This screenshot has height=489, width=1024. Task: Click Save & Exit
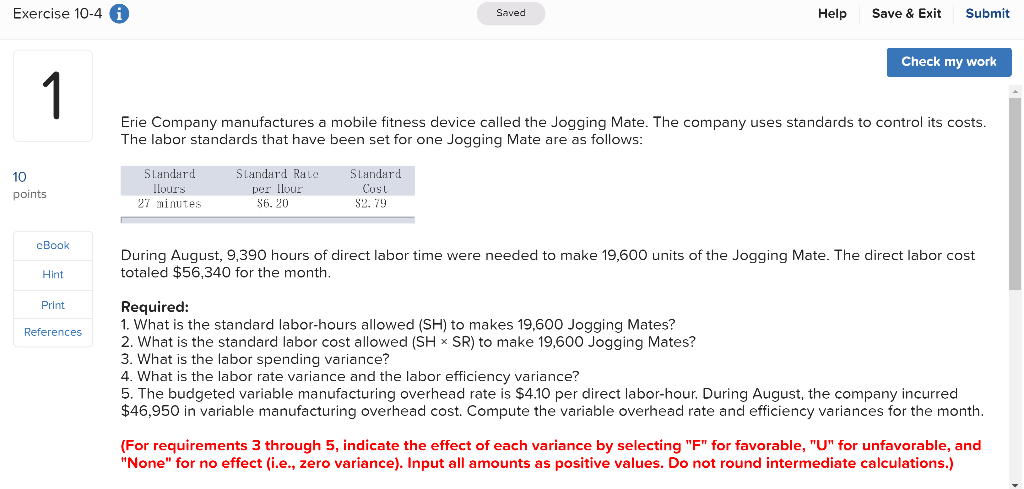pos(906,14)
